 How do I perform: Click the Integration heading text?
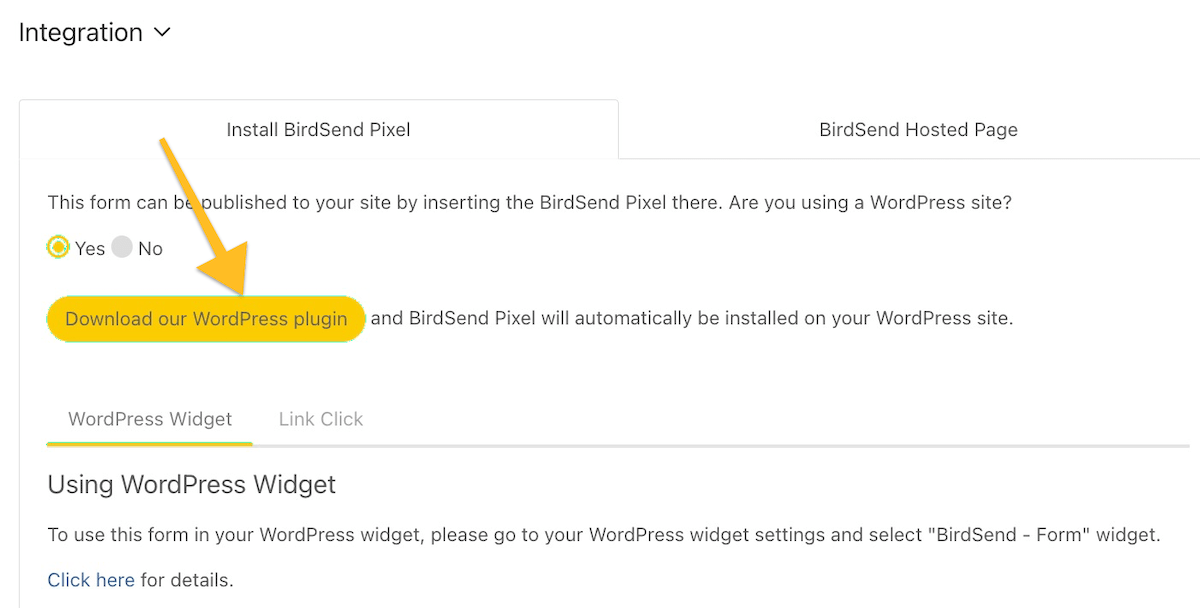[x=80, y=33]
